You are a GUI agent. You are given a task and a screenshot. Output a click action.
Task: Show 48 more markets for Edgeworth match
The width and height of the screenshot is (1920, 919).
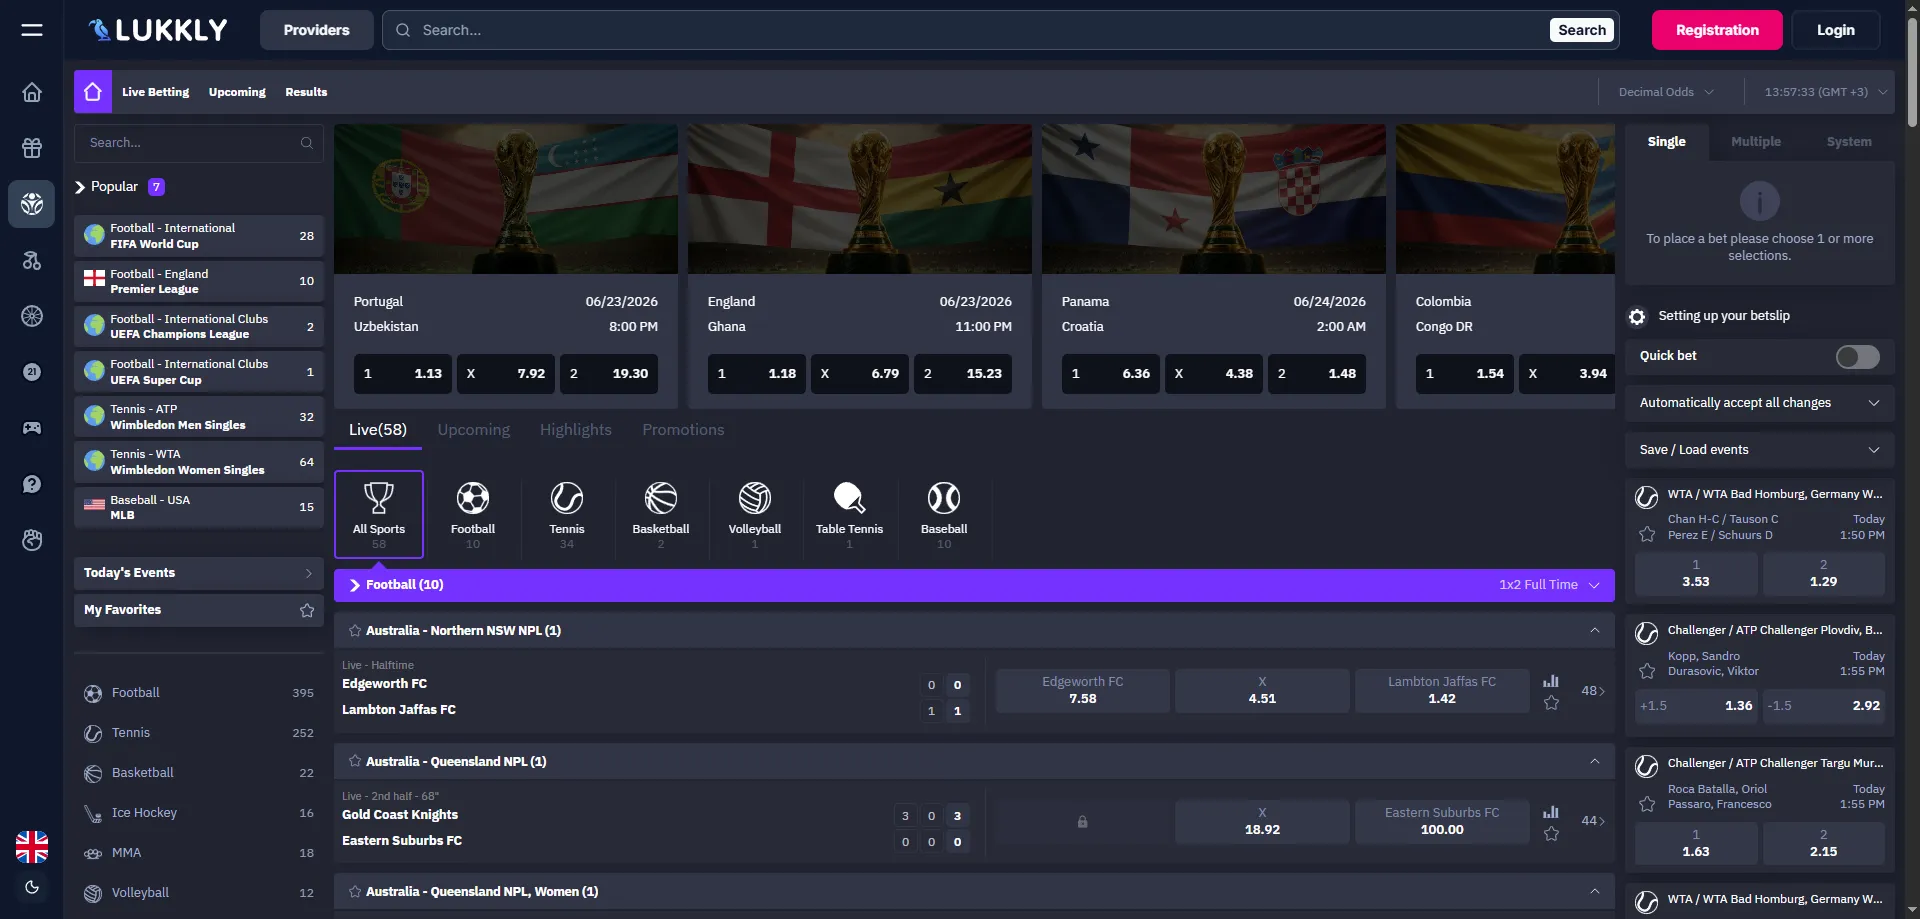click(1593, 691)
